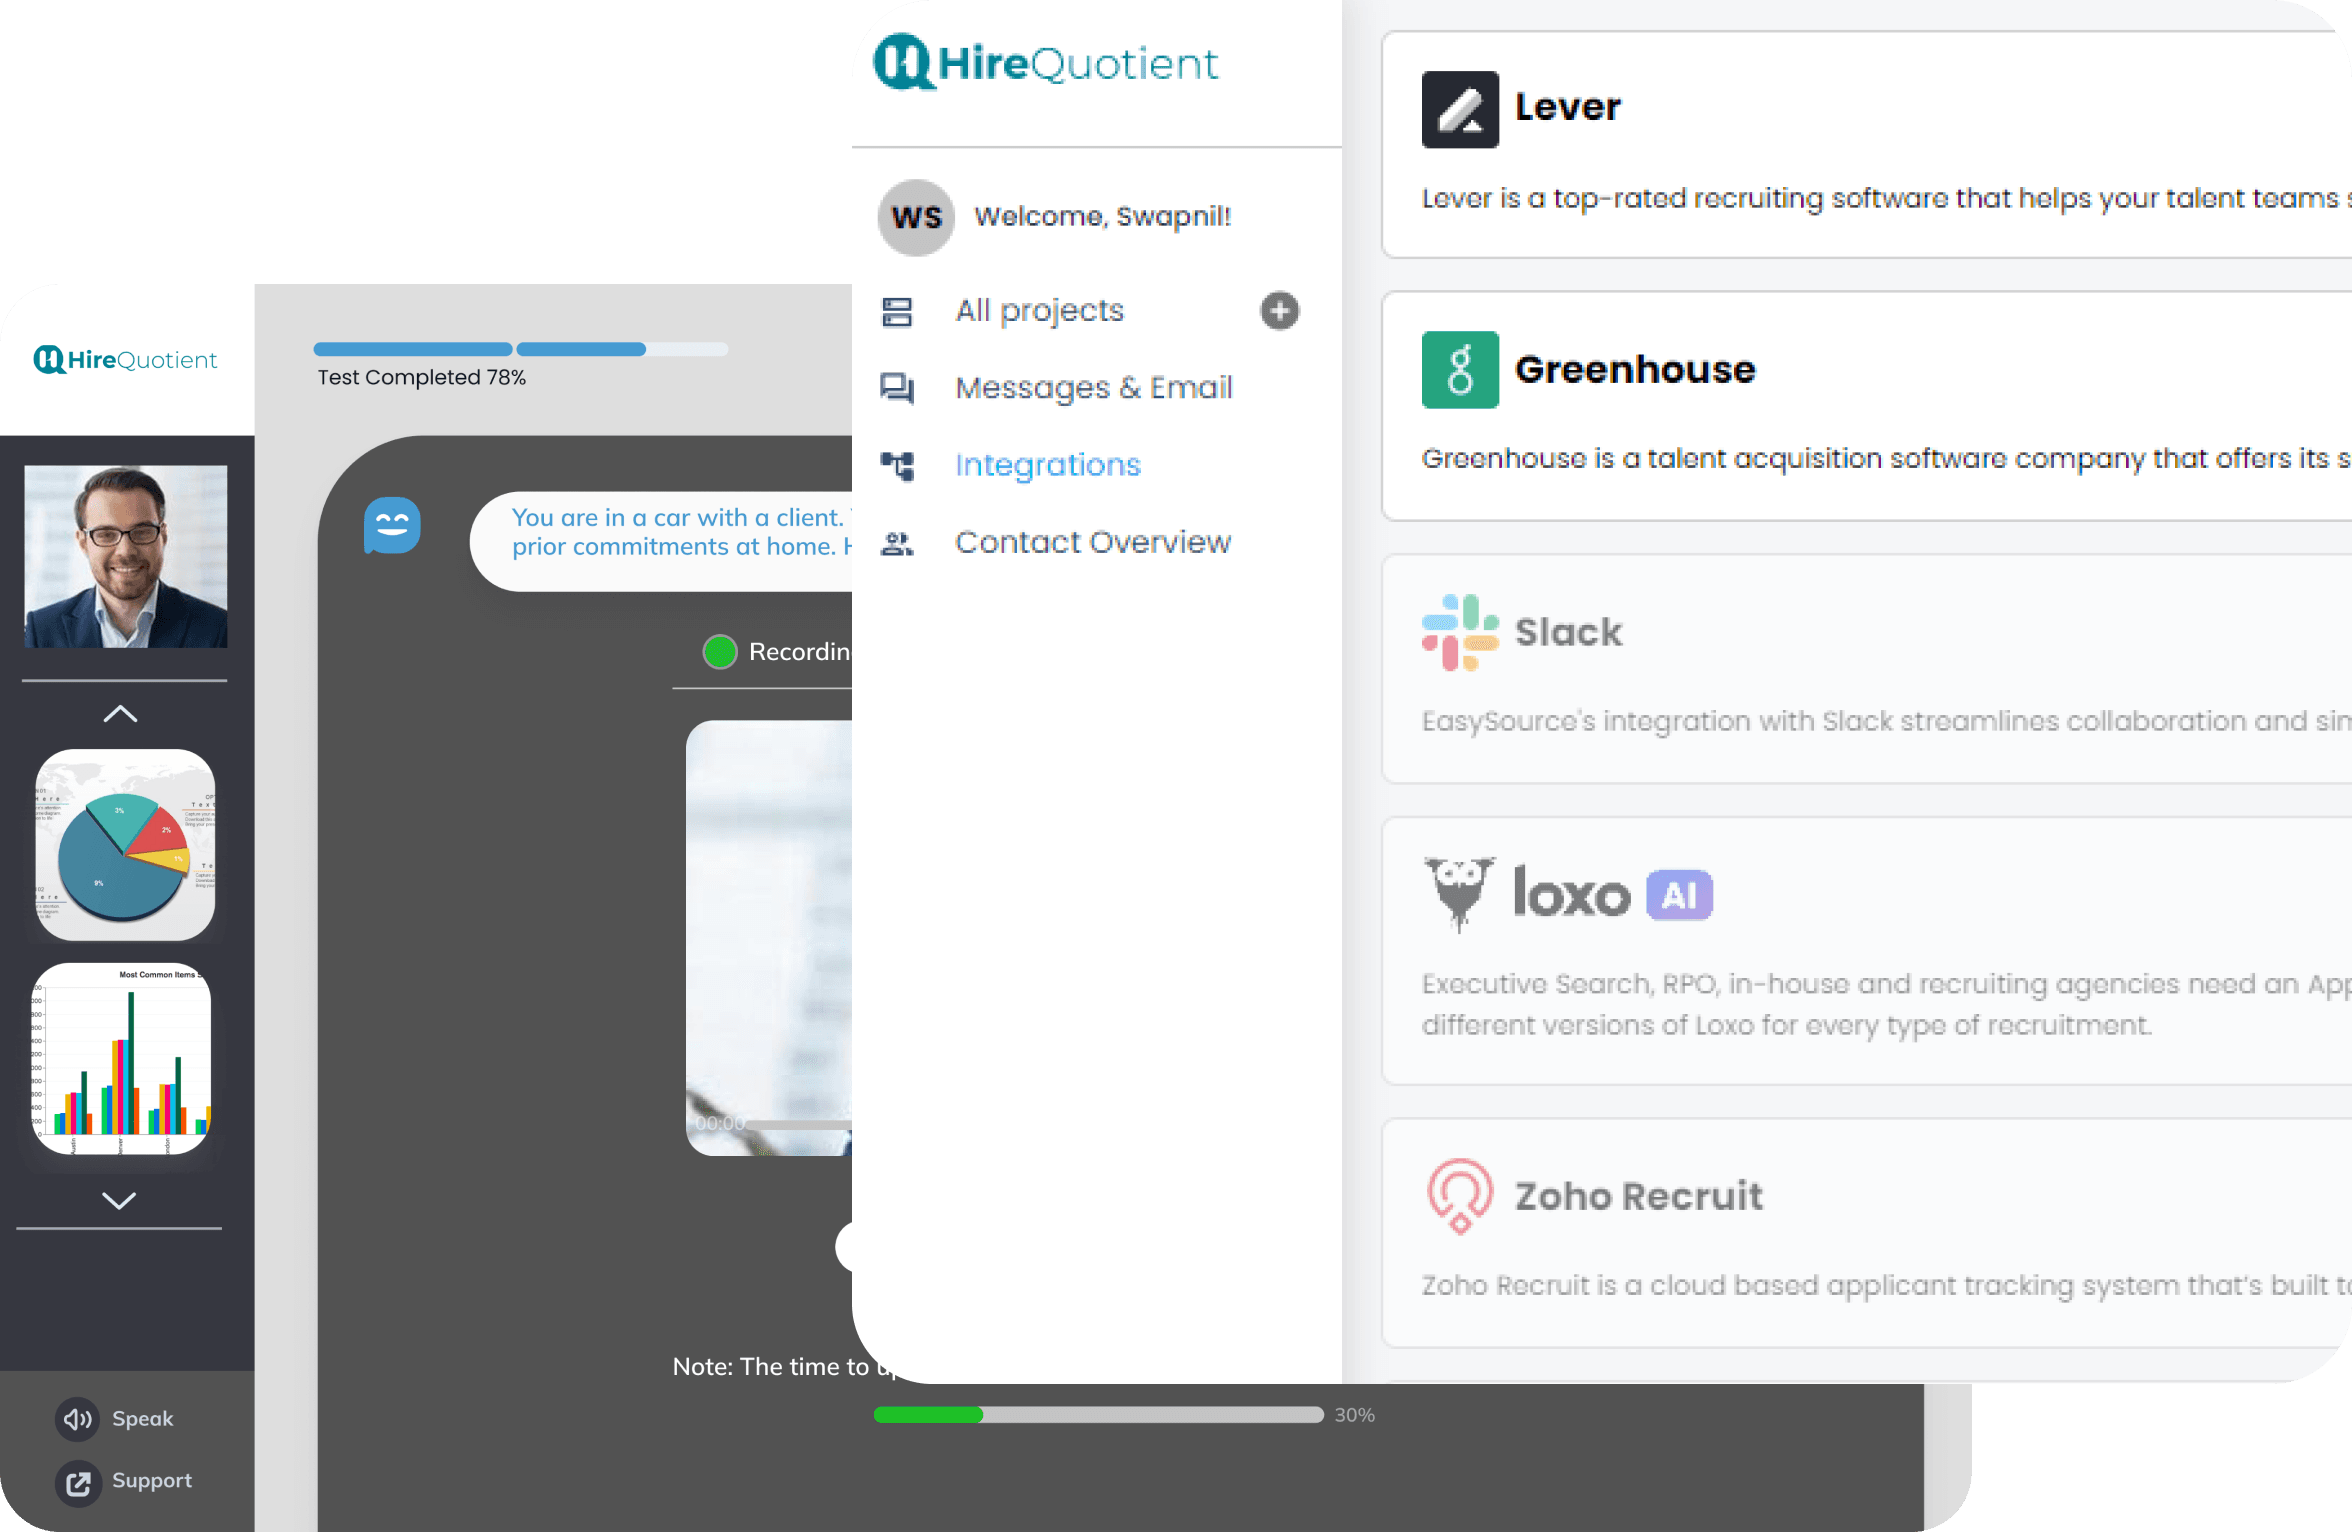Click the green 30% progress bar
This screenshot has width=2352, height=1532.
[1098, 1415]
